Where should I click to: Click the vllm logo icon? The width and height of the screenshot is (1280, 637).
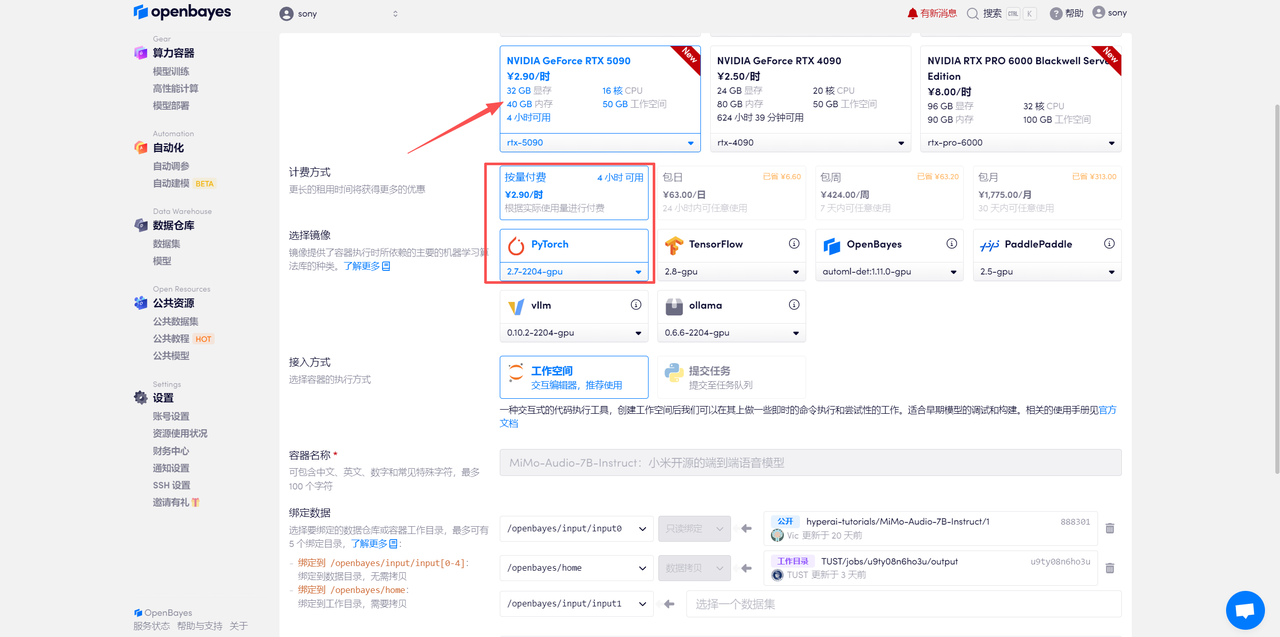coord(516,306)
